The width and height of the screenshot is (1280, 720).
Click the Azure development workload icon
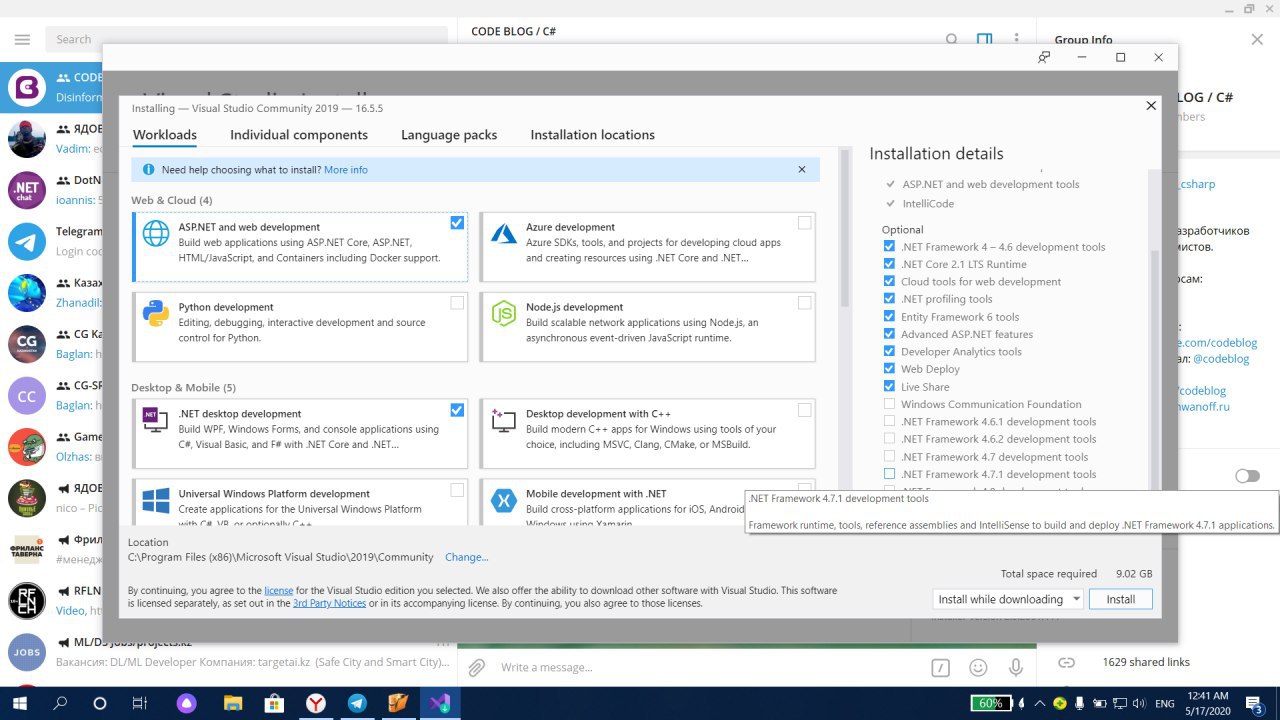pyautogui.click(x=504, y=234)
